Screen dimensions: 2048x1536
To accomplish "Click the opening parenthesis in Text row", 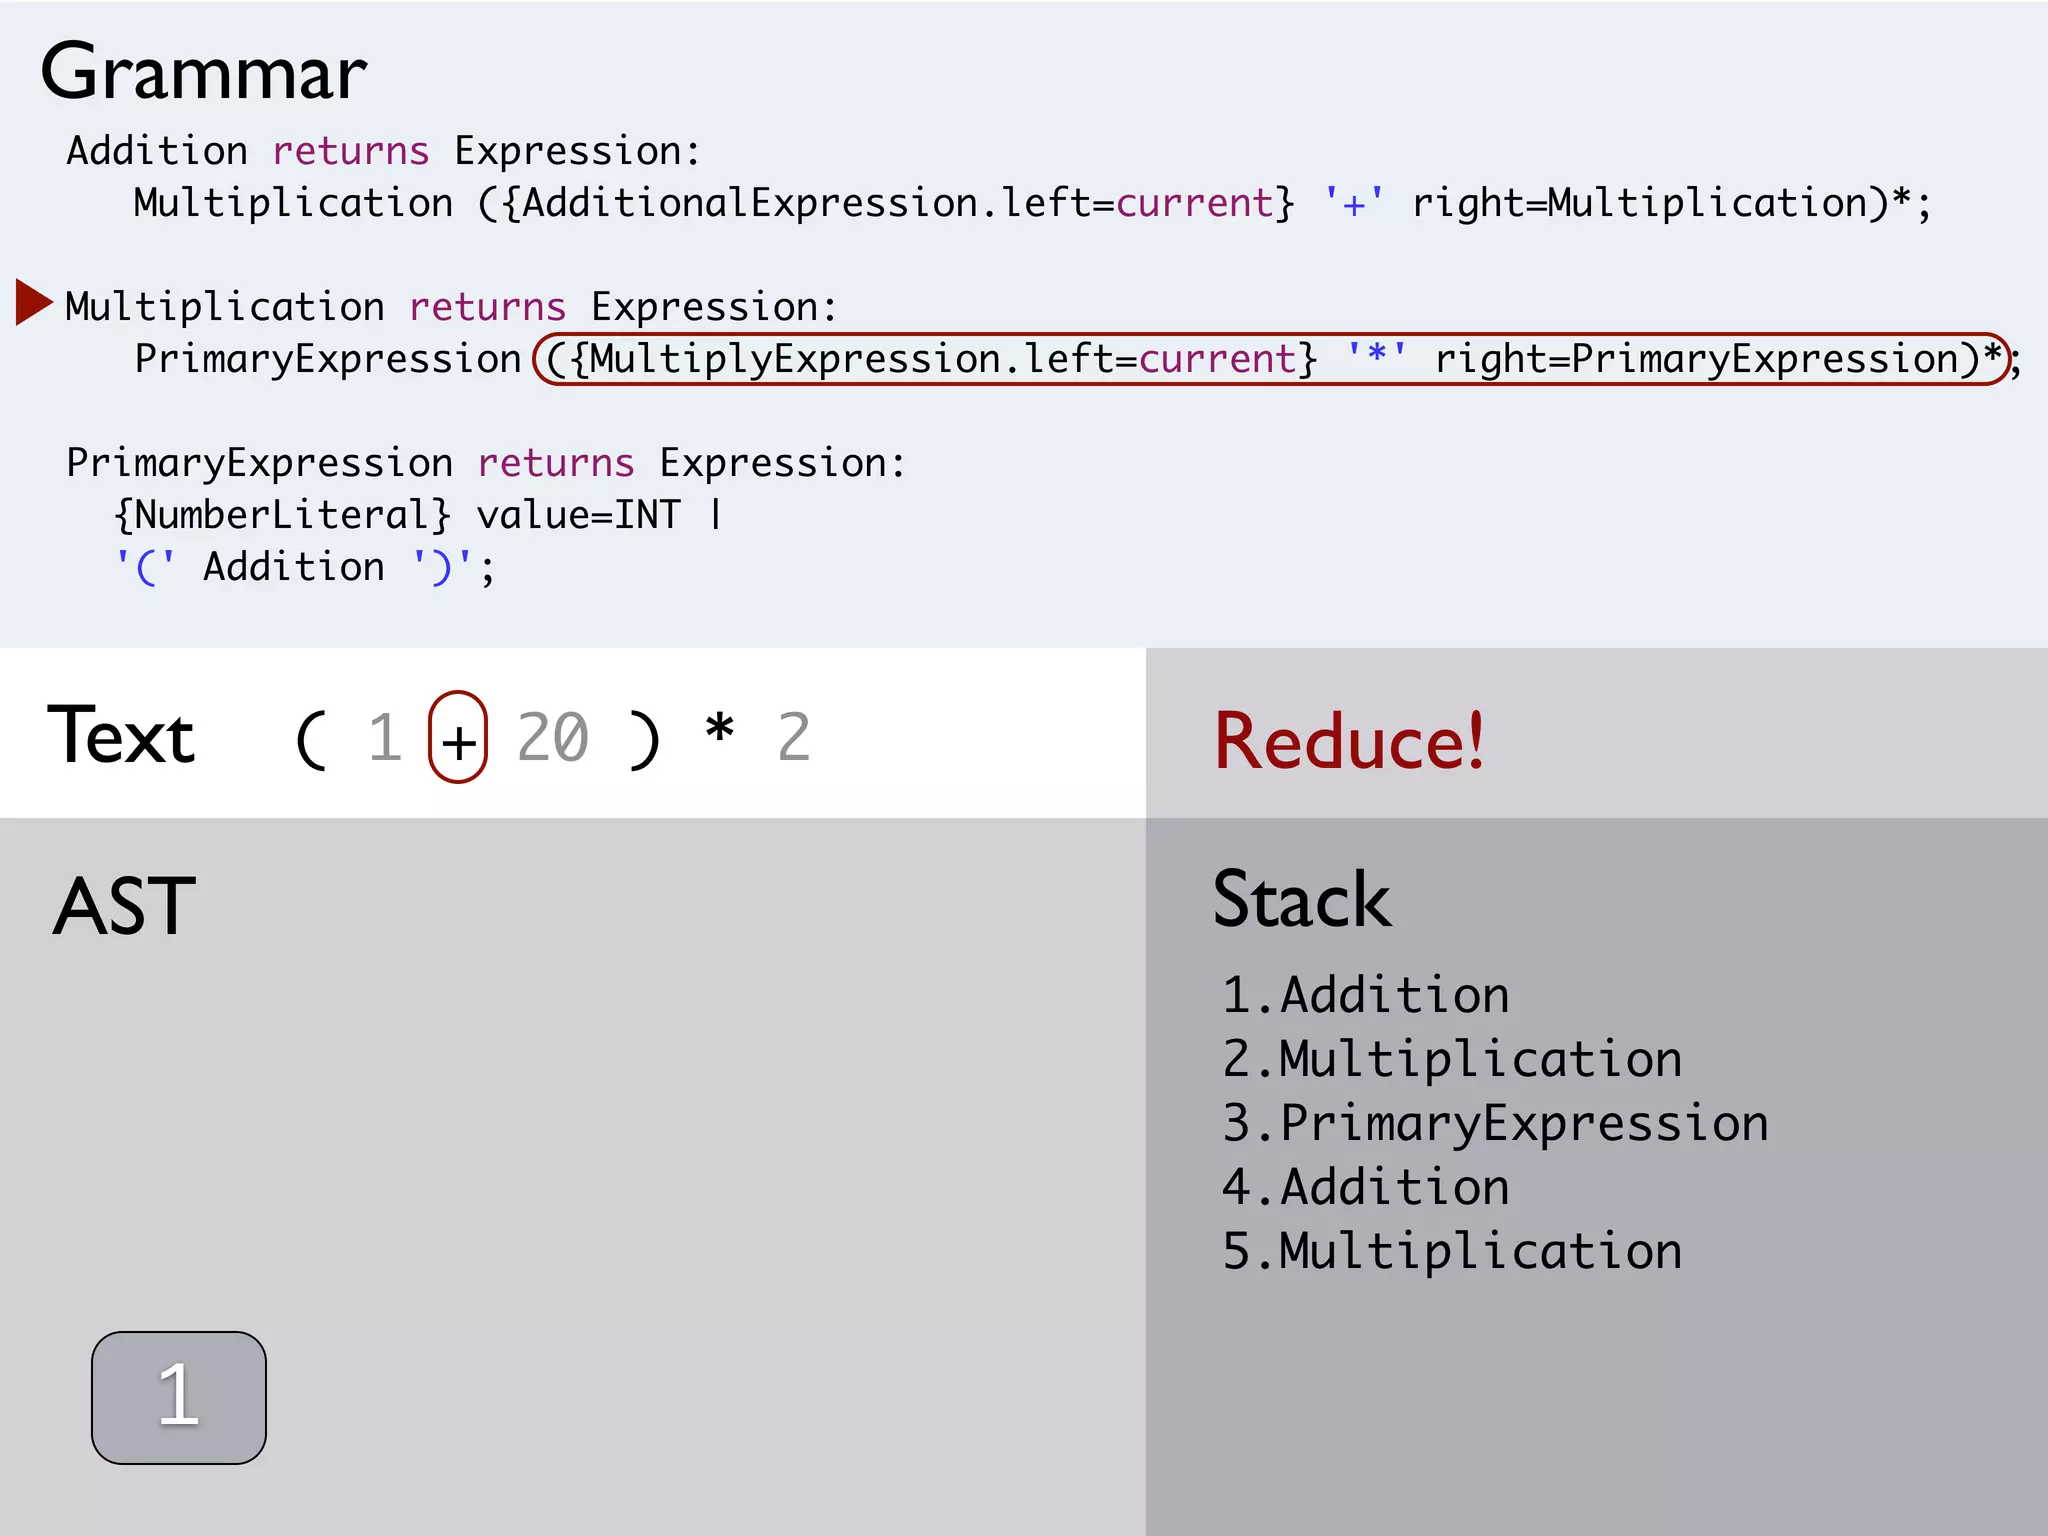I will [311, 740].
